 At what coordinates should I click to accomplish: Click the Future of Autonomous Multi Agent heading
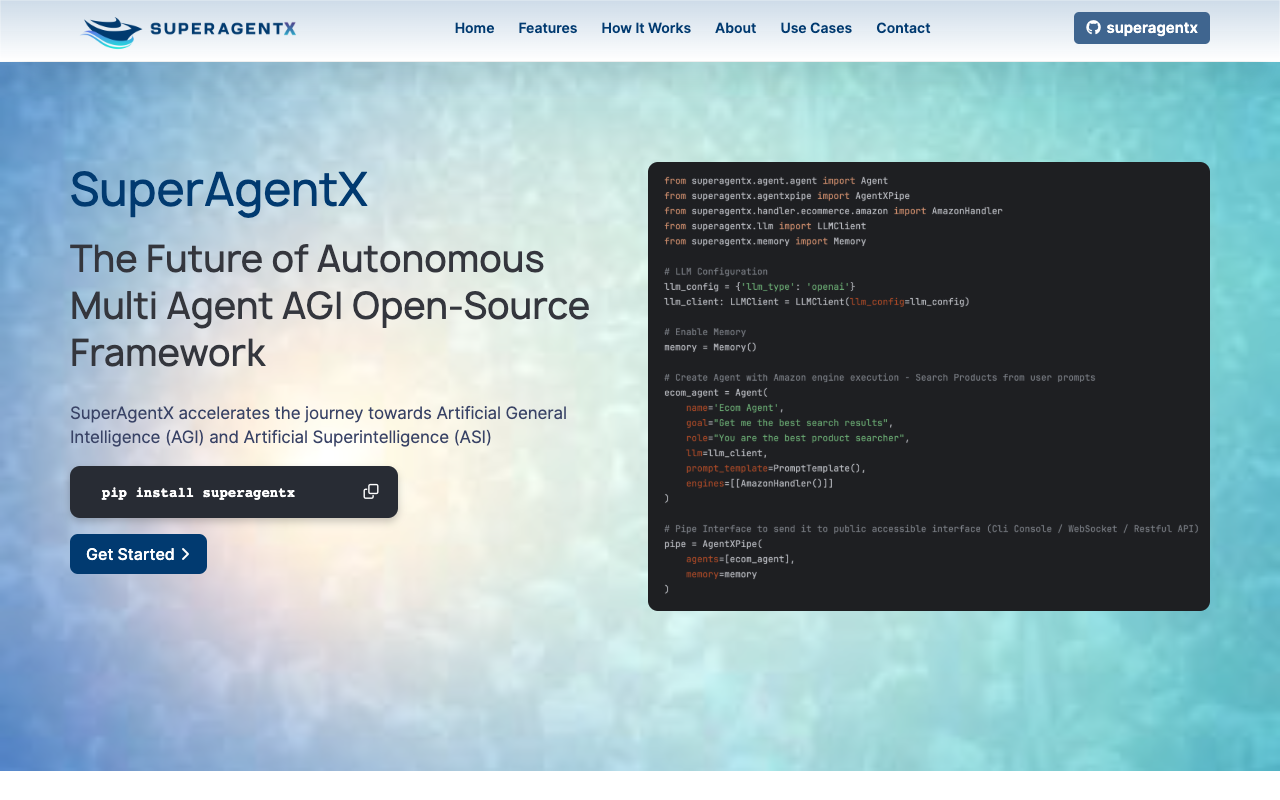330,305
